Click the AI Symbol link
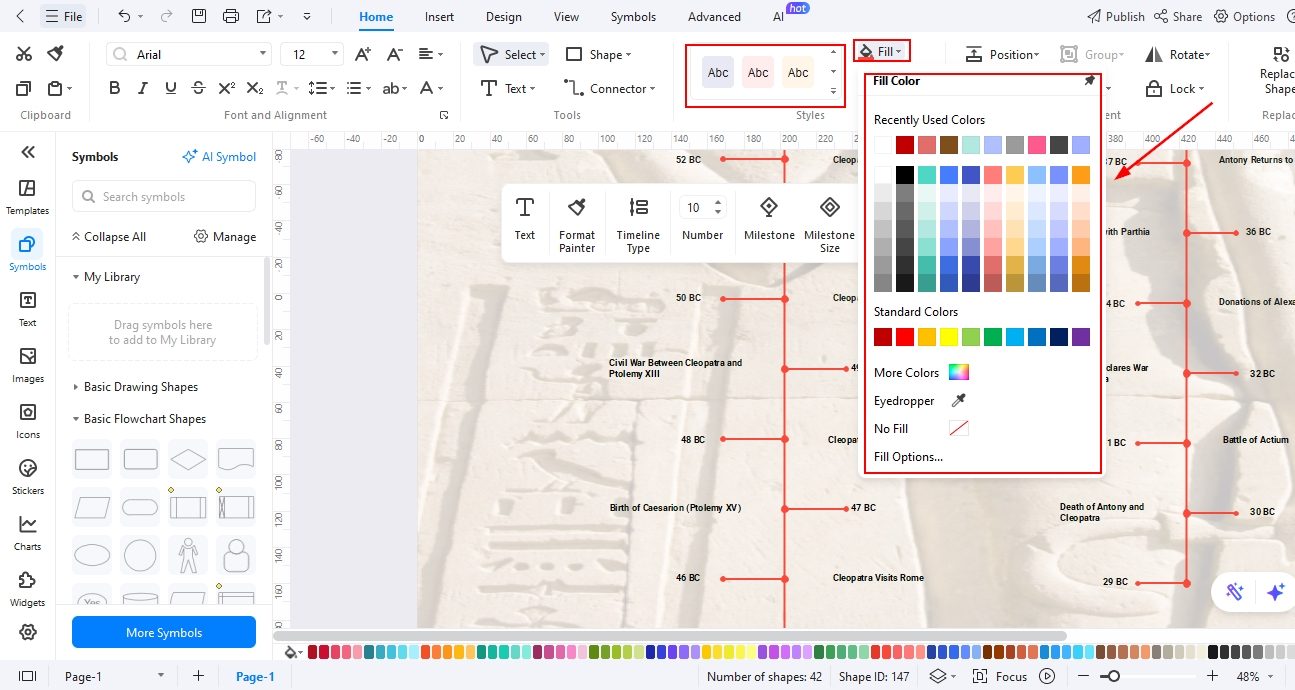 (219, 156)
